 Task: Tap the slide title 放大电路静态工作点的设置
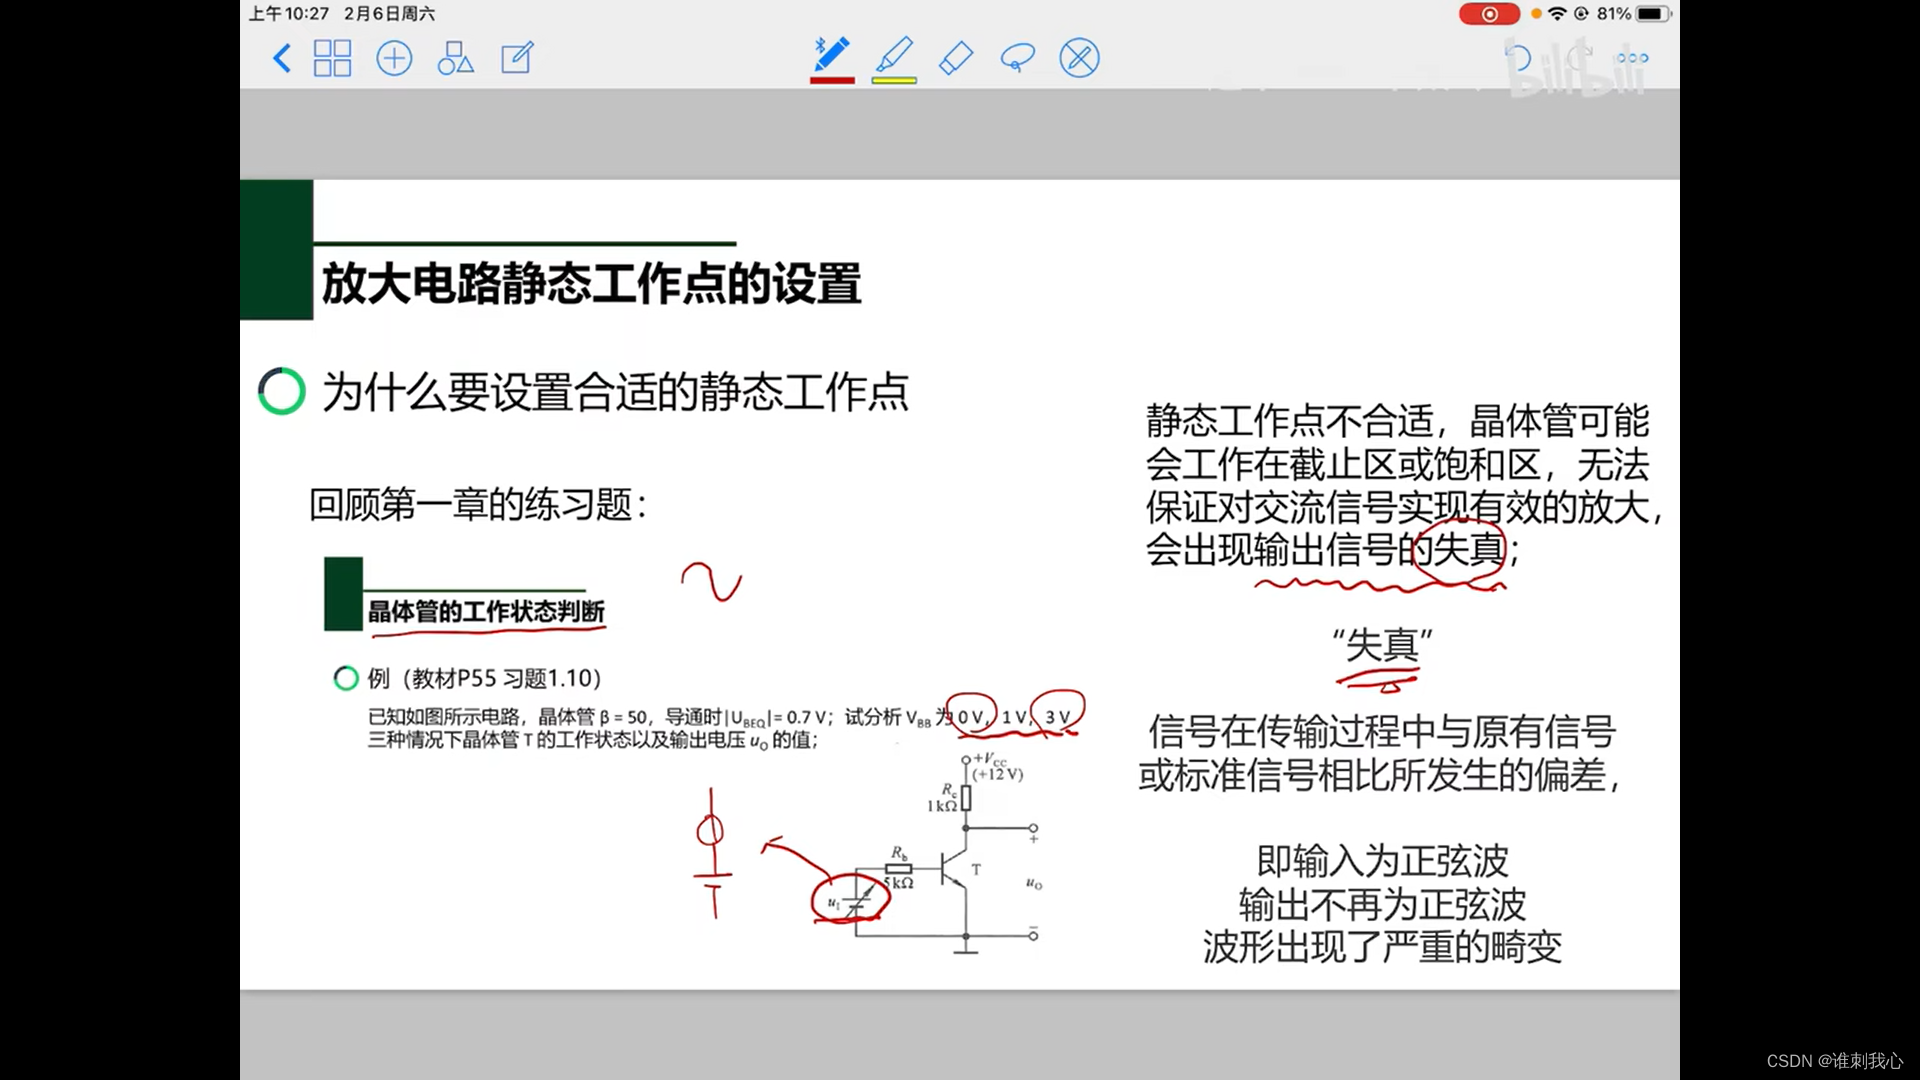(x=591, y=284)
